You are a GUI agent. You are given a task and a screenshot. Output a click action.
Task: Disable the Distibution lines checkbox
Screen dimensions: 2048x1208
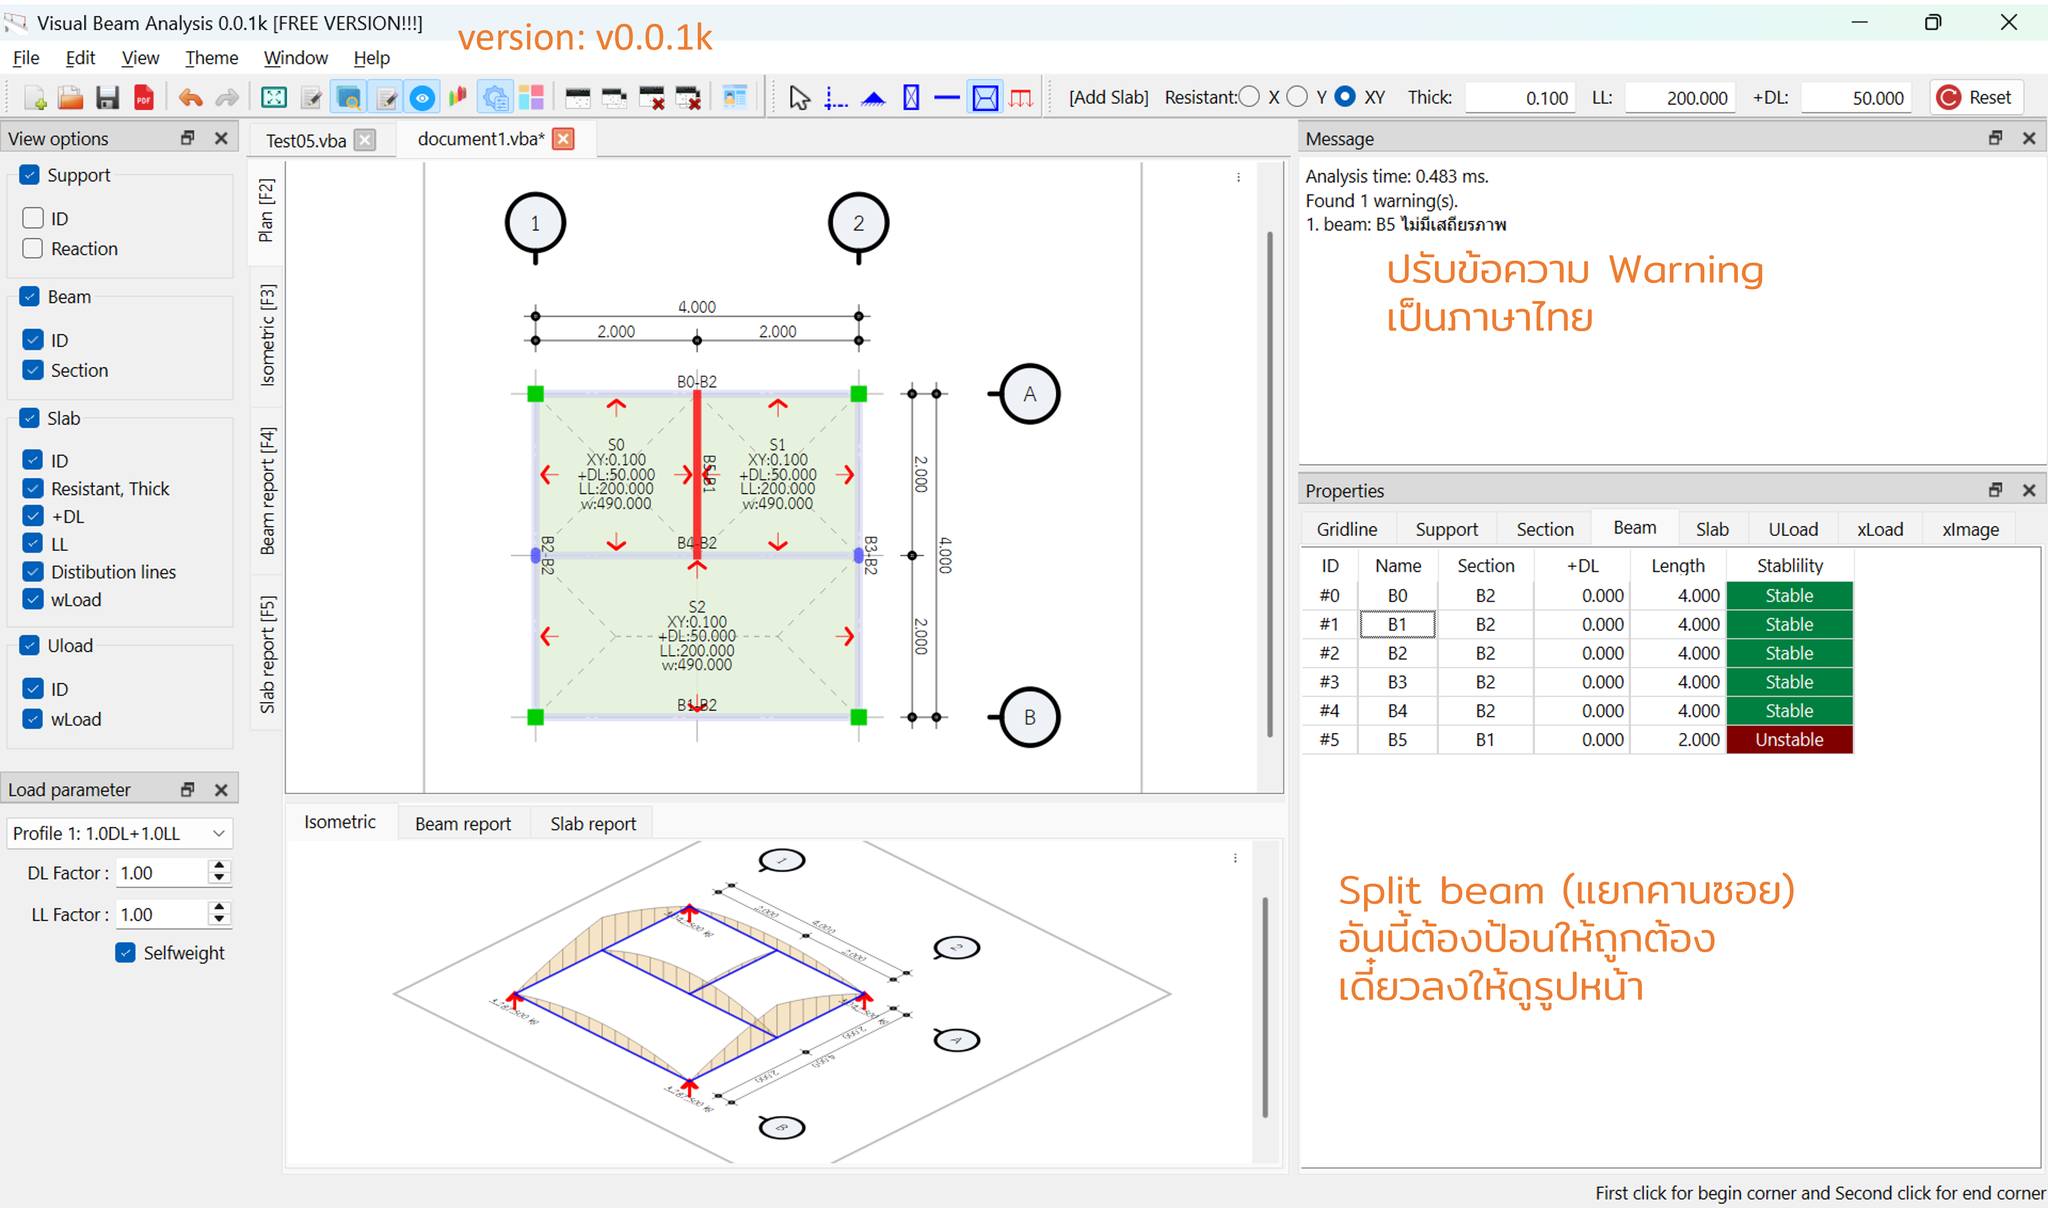(x=33, y=572)
